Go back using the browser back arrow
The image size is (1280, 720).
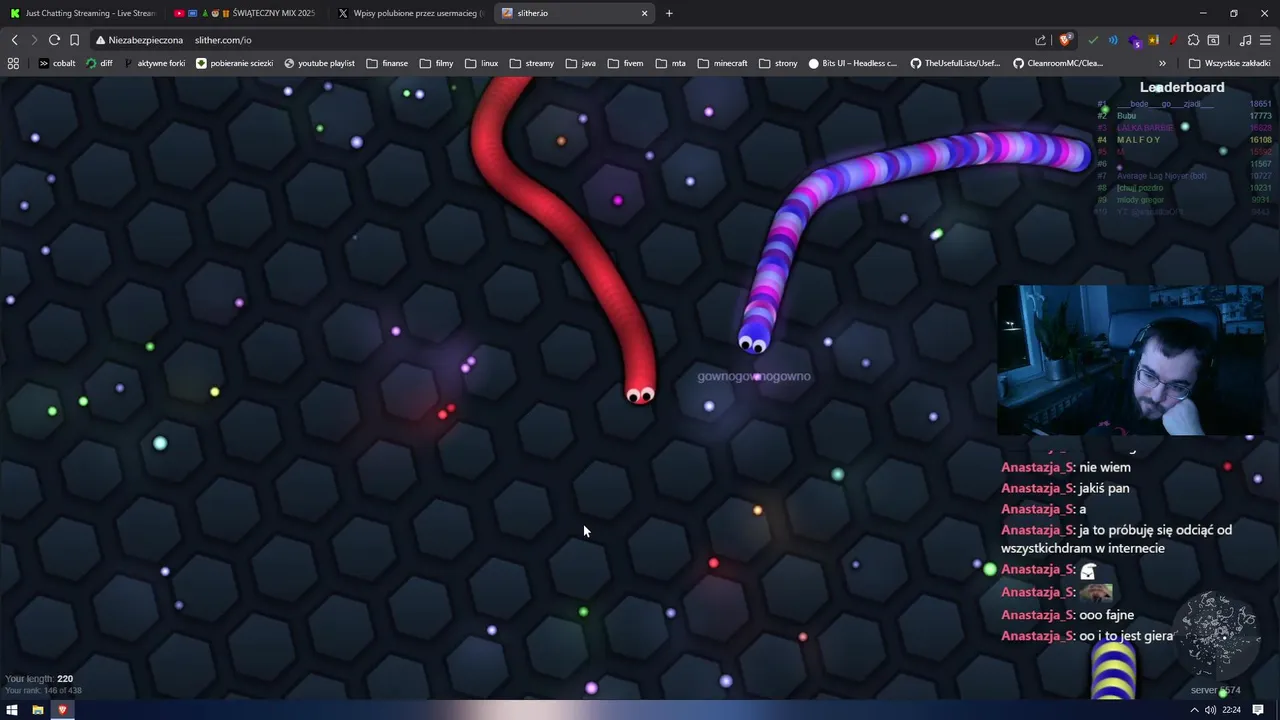(x=14, y=40)
